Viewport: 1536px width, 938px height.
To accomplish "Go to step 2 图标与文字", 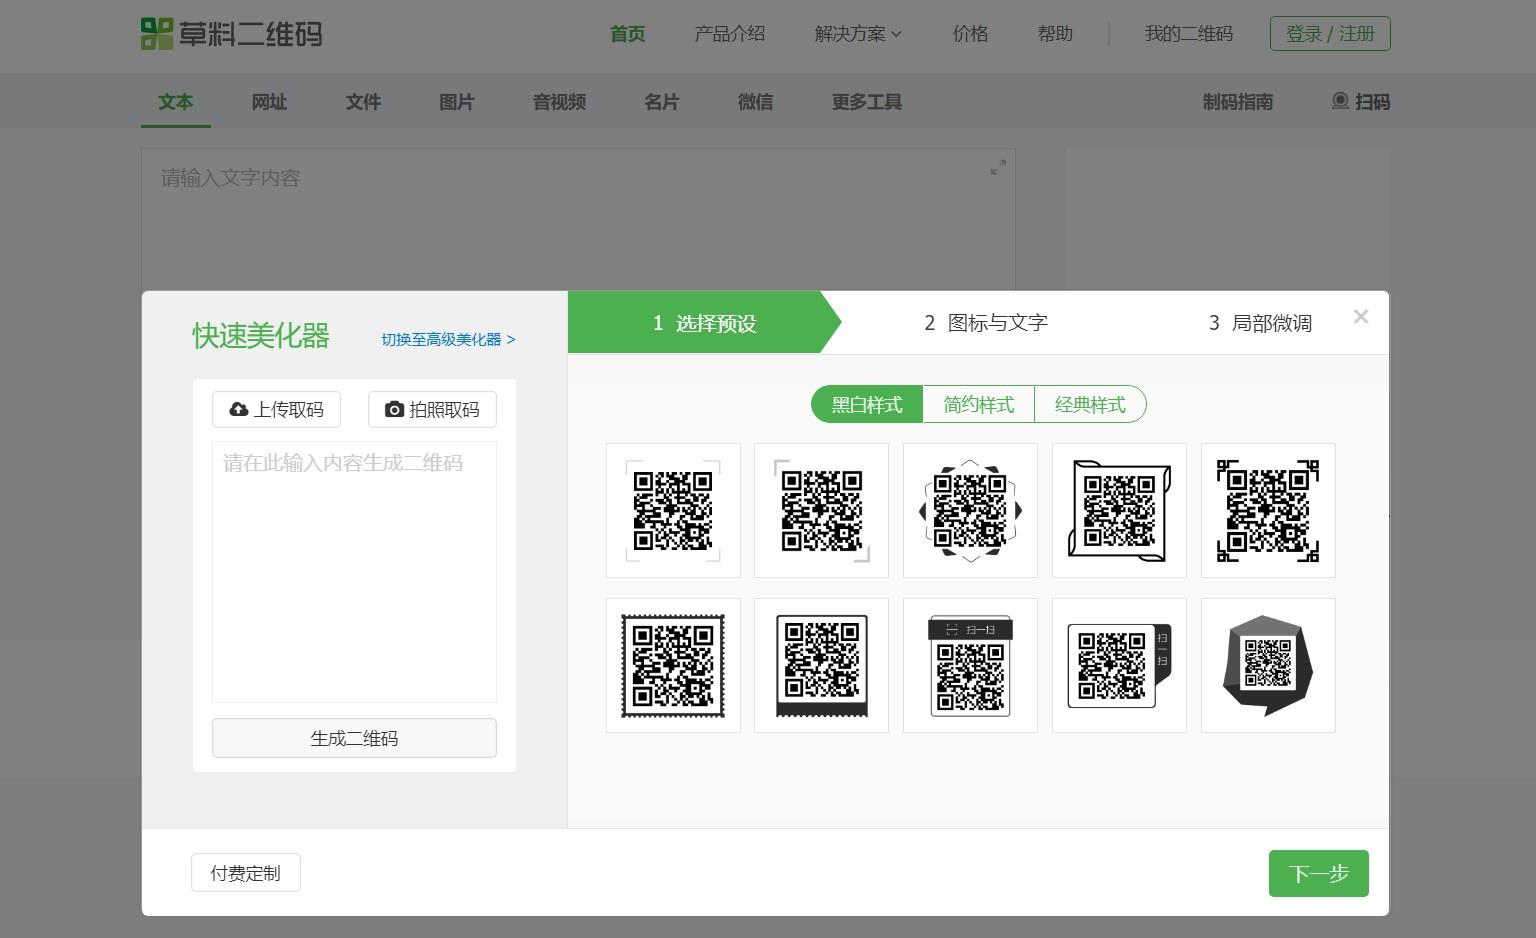I will 985,322.
